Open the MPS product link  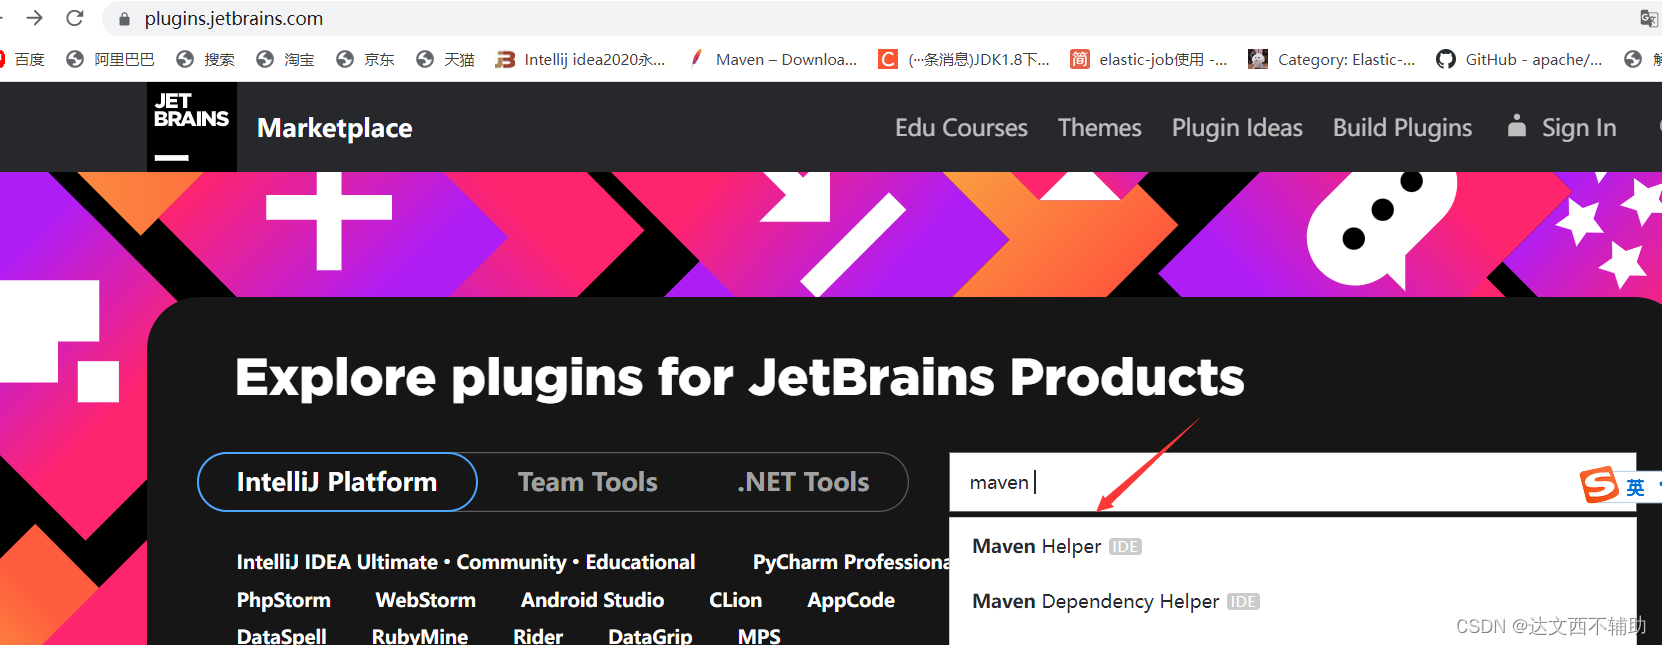[759, 635]
